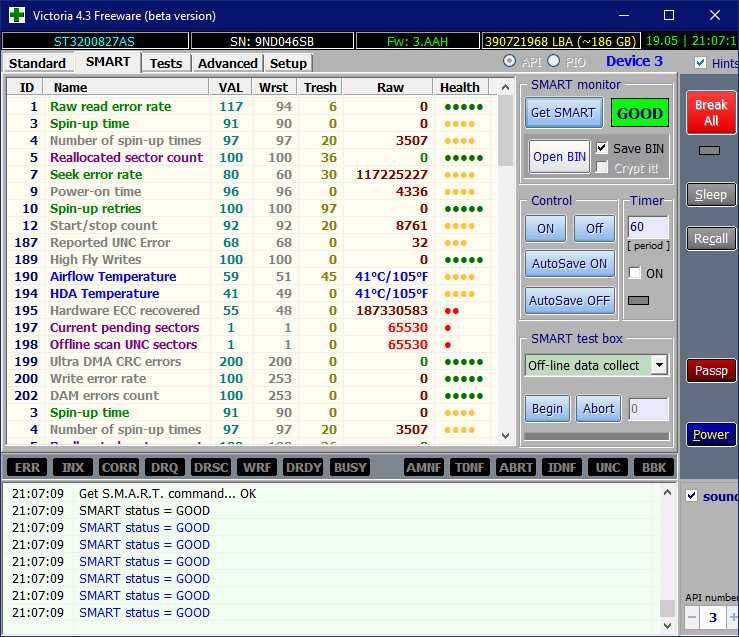Toggle the Save BIN checkbox
Image resolution: width=739 pixels, height=637 pixels.
(x=601, y=148)
